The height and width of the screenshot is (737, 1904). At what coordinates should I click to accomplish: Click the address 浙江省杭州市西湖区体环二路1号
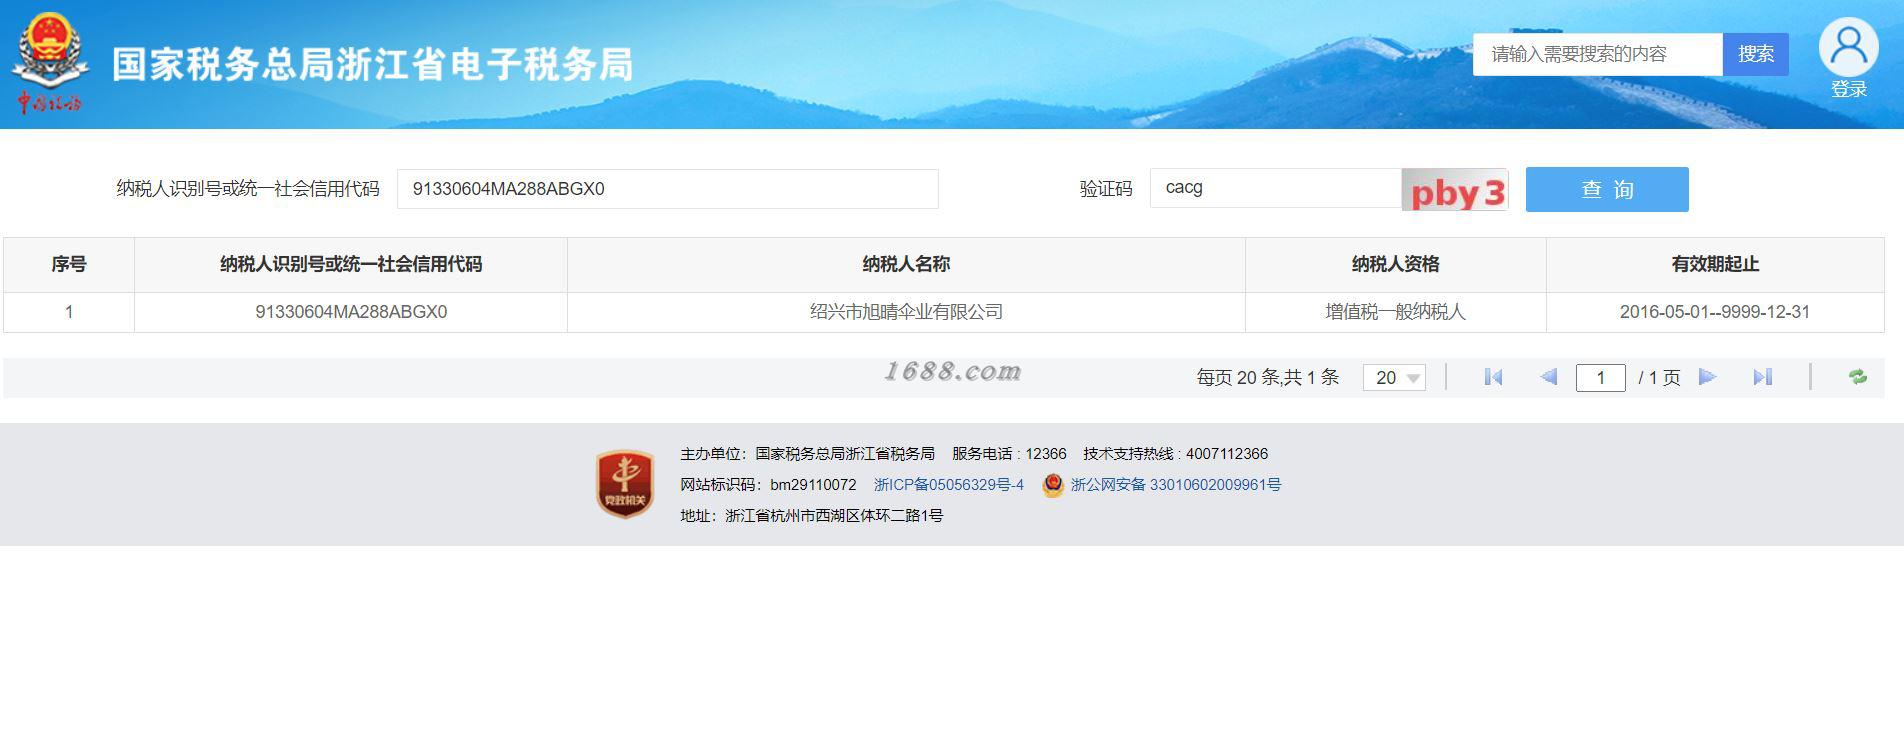tap(834, 516)
